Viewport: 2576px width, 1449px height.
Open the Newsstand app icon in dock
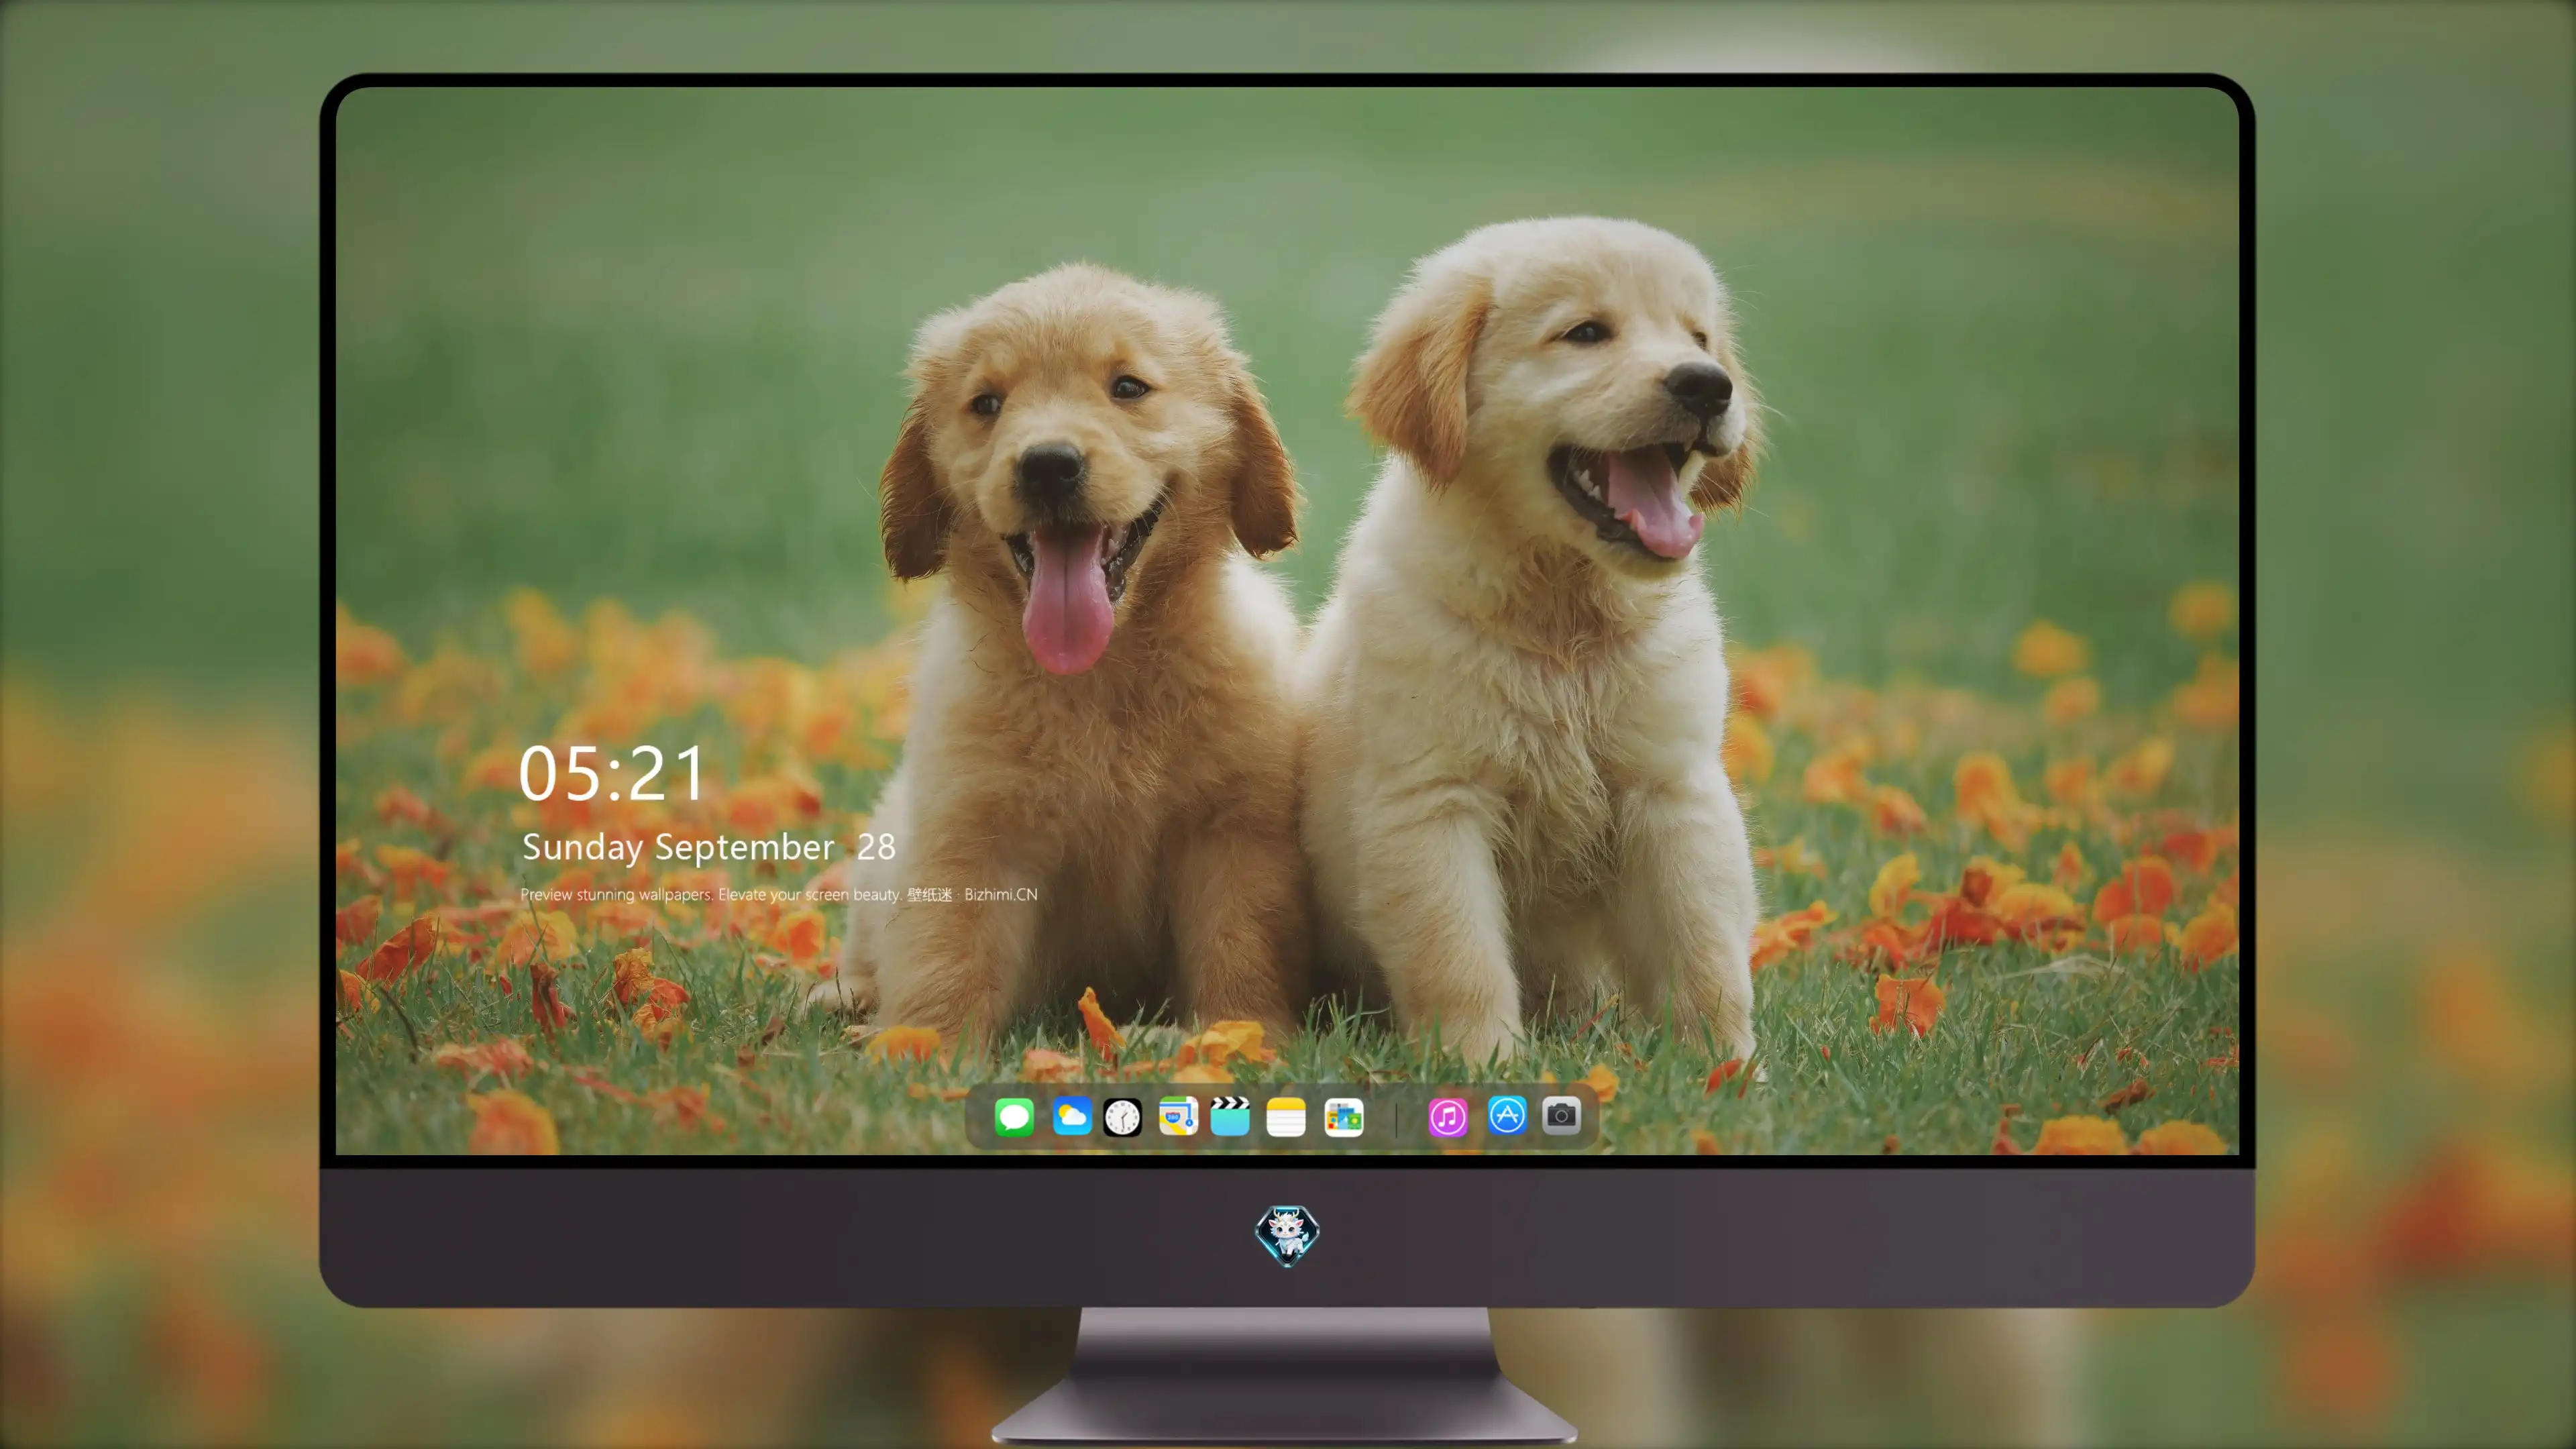(1344, 1117)
